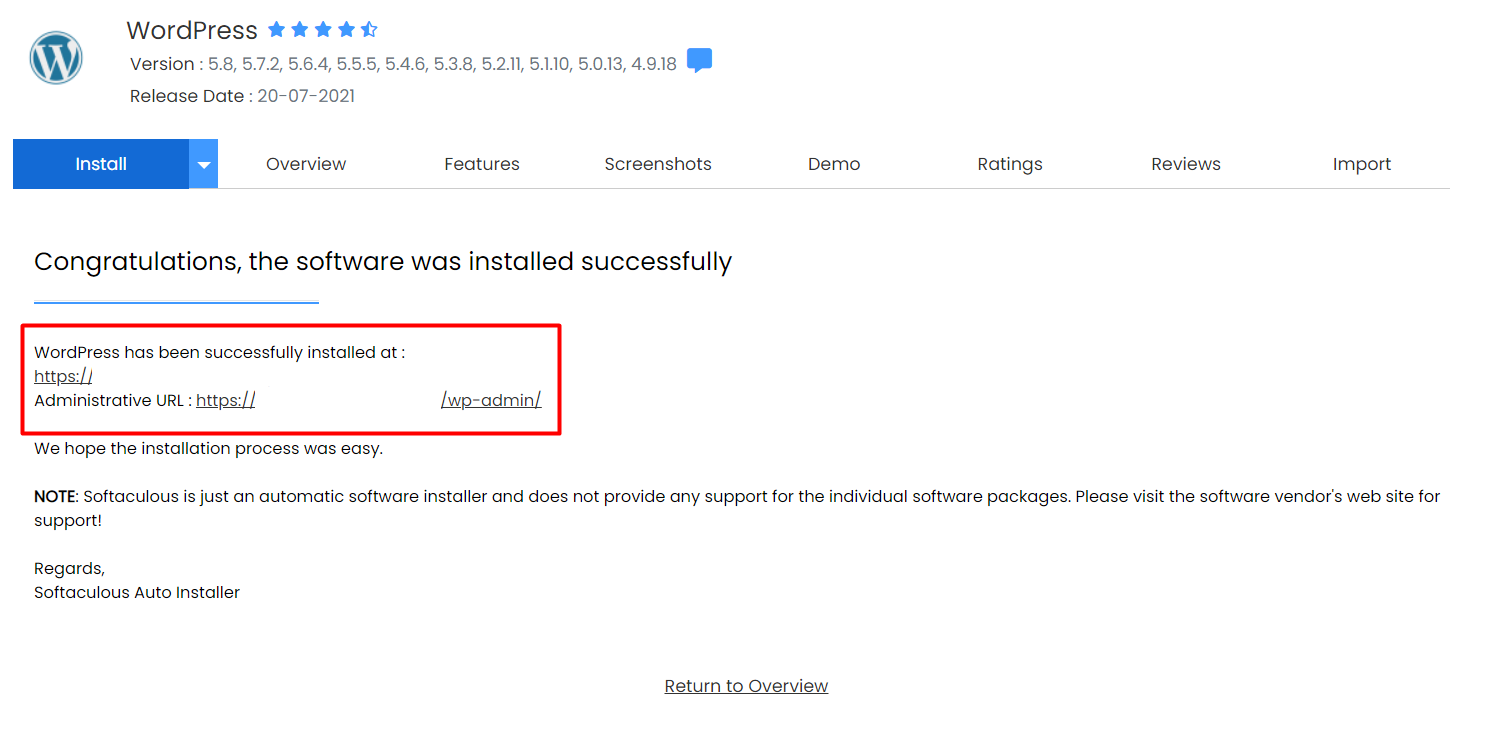Open the Reviews tab
This screenshot has height=729, width=1490.
pyautogui.click(x=1186, y=164)
